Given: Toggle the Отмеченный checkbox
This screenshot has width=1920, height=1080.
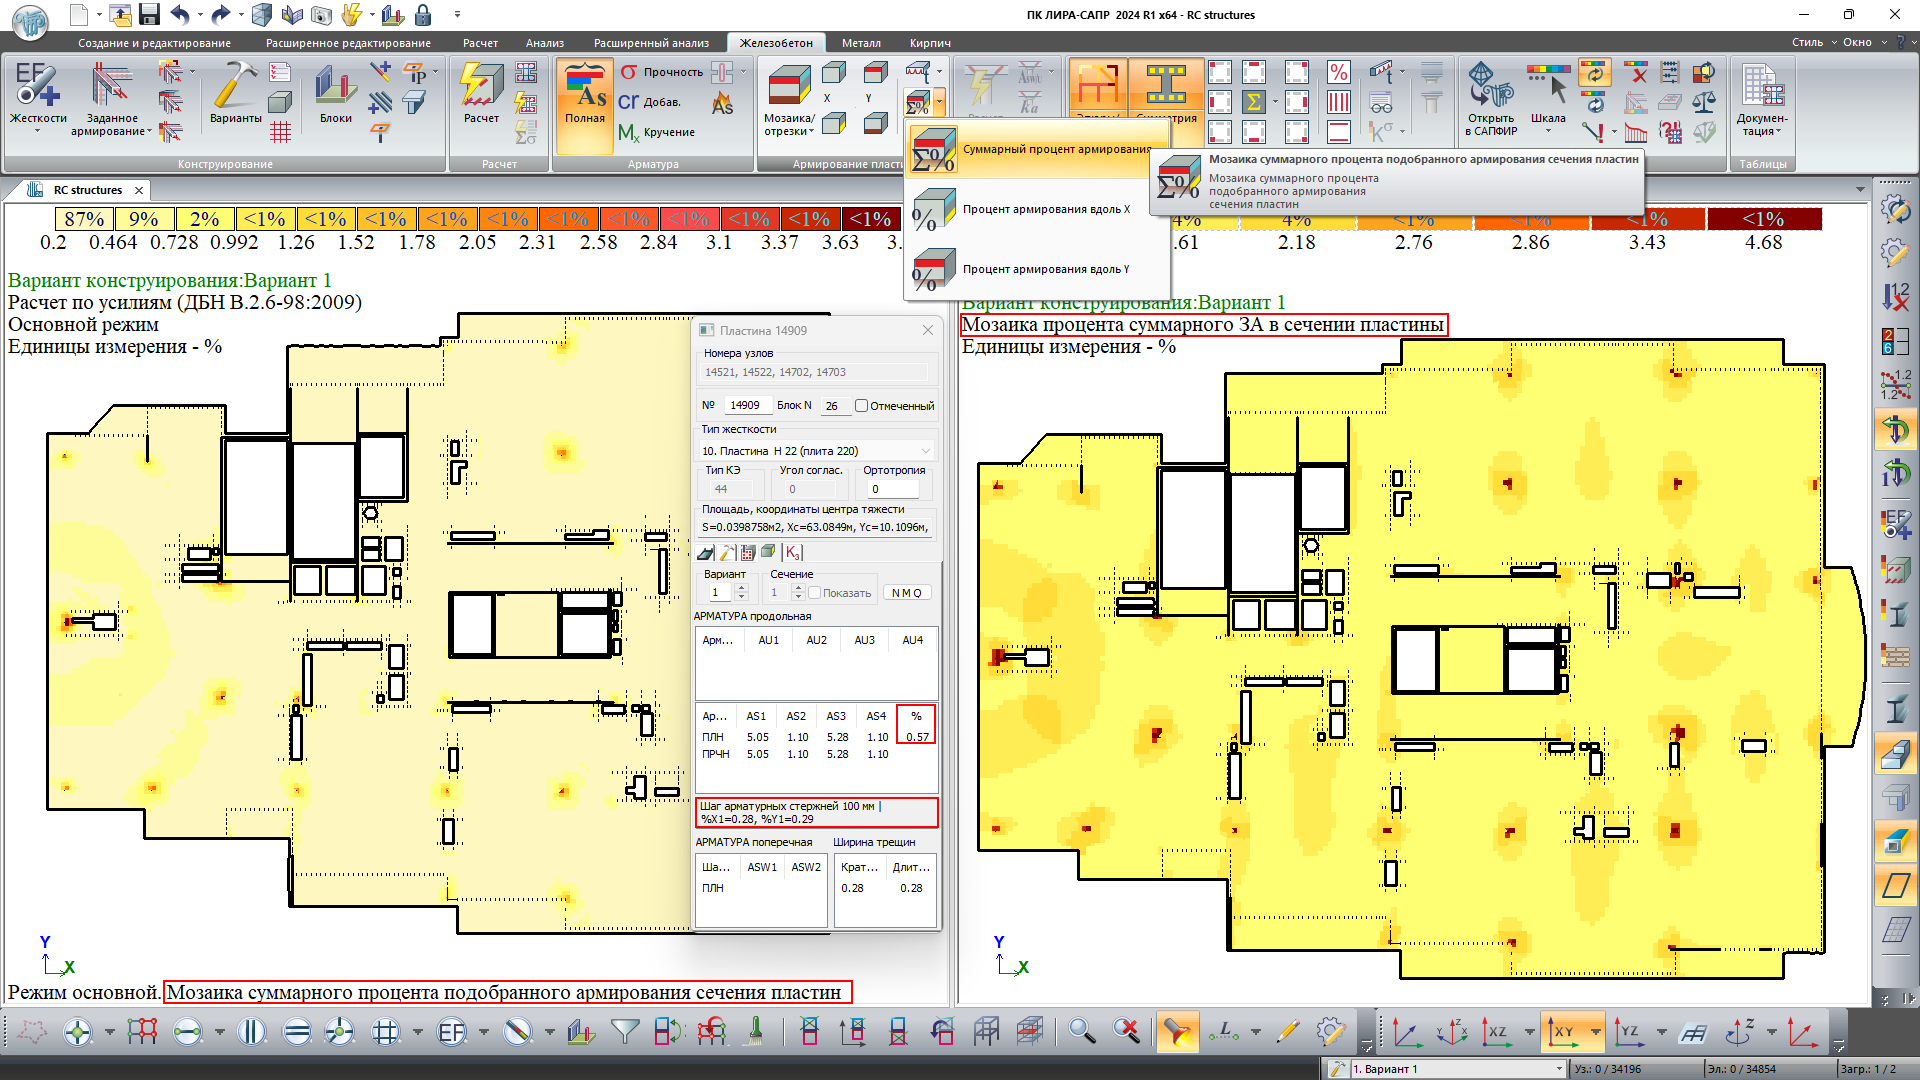Looking at the screenshot, I should coord(861,406).
